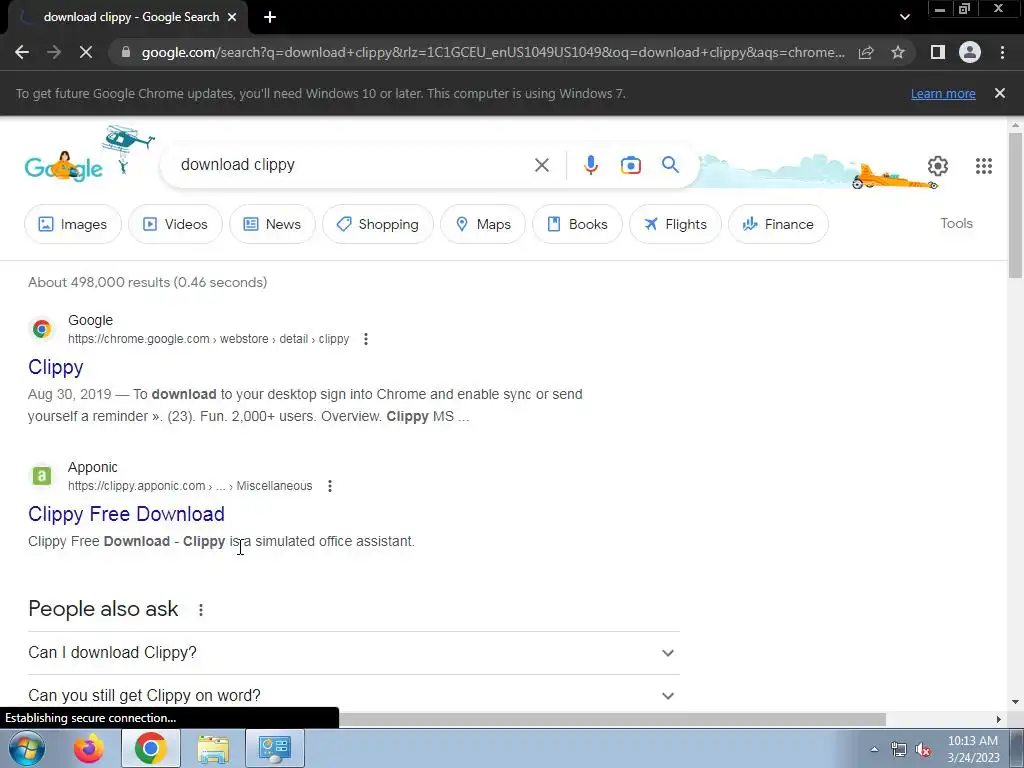
Task: Click the vertical page scrollbar
Action: coord(1015,206)
